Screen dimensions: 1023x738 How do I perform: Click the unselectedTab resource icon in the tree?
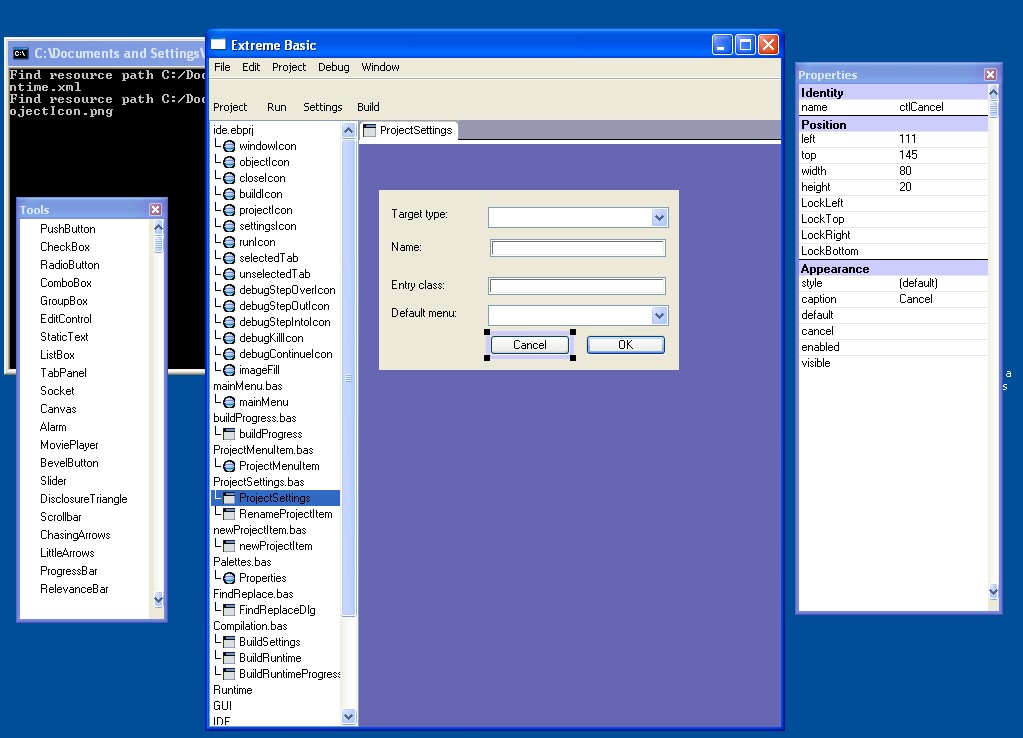tap(229, 274)
